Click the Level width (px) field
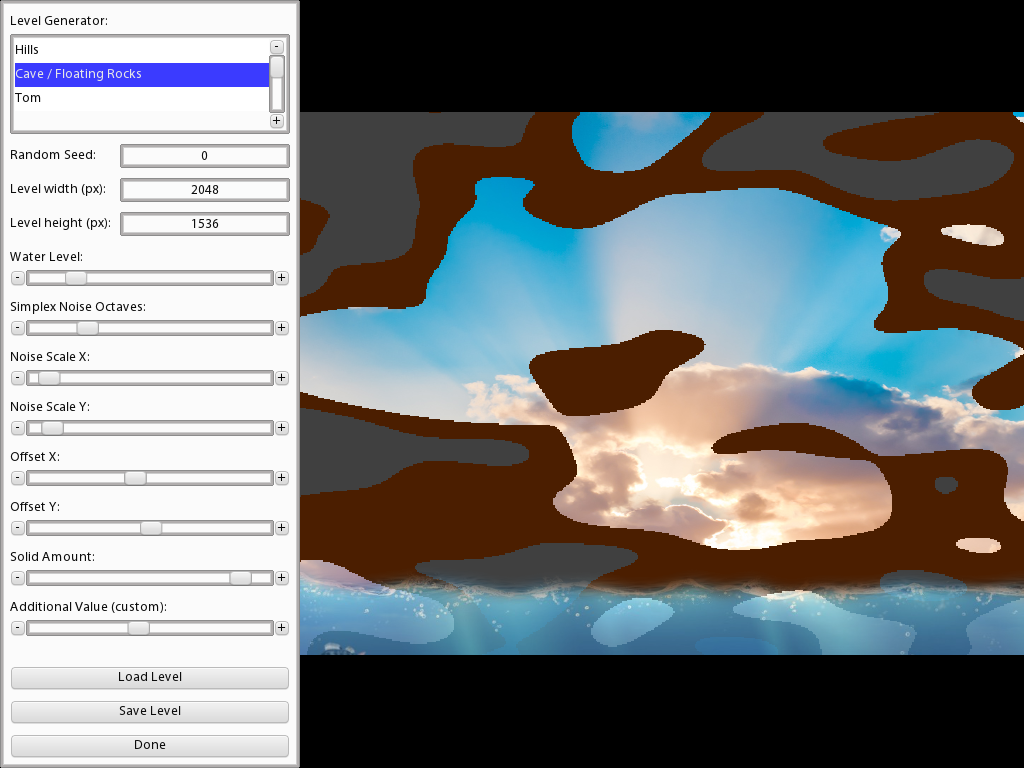This screenshot has width=1024, height=768. (x=204, y=190)
